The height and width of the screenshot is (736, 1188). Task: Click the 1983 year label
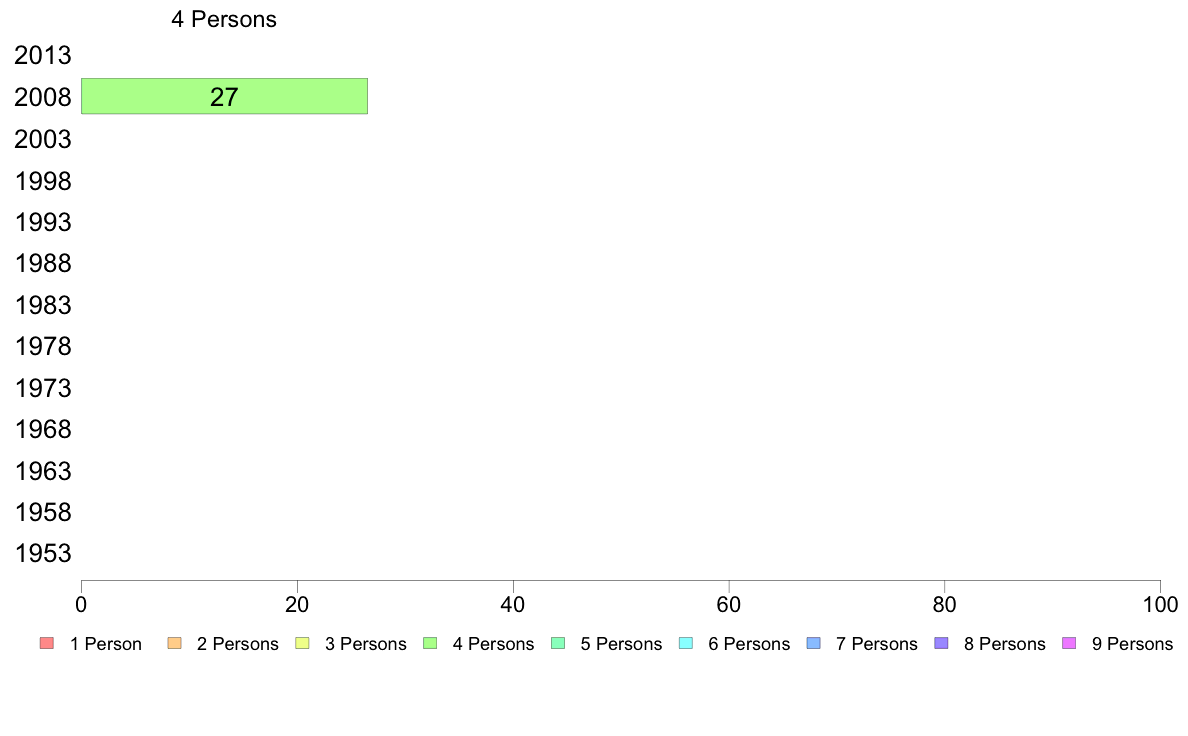(43, 305)
